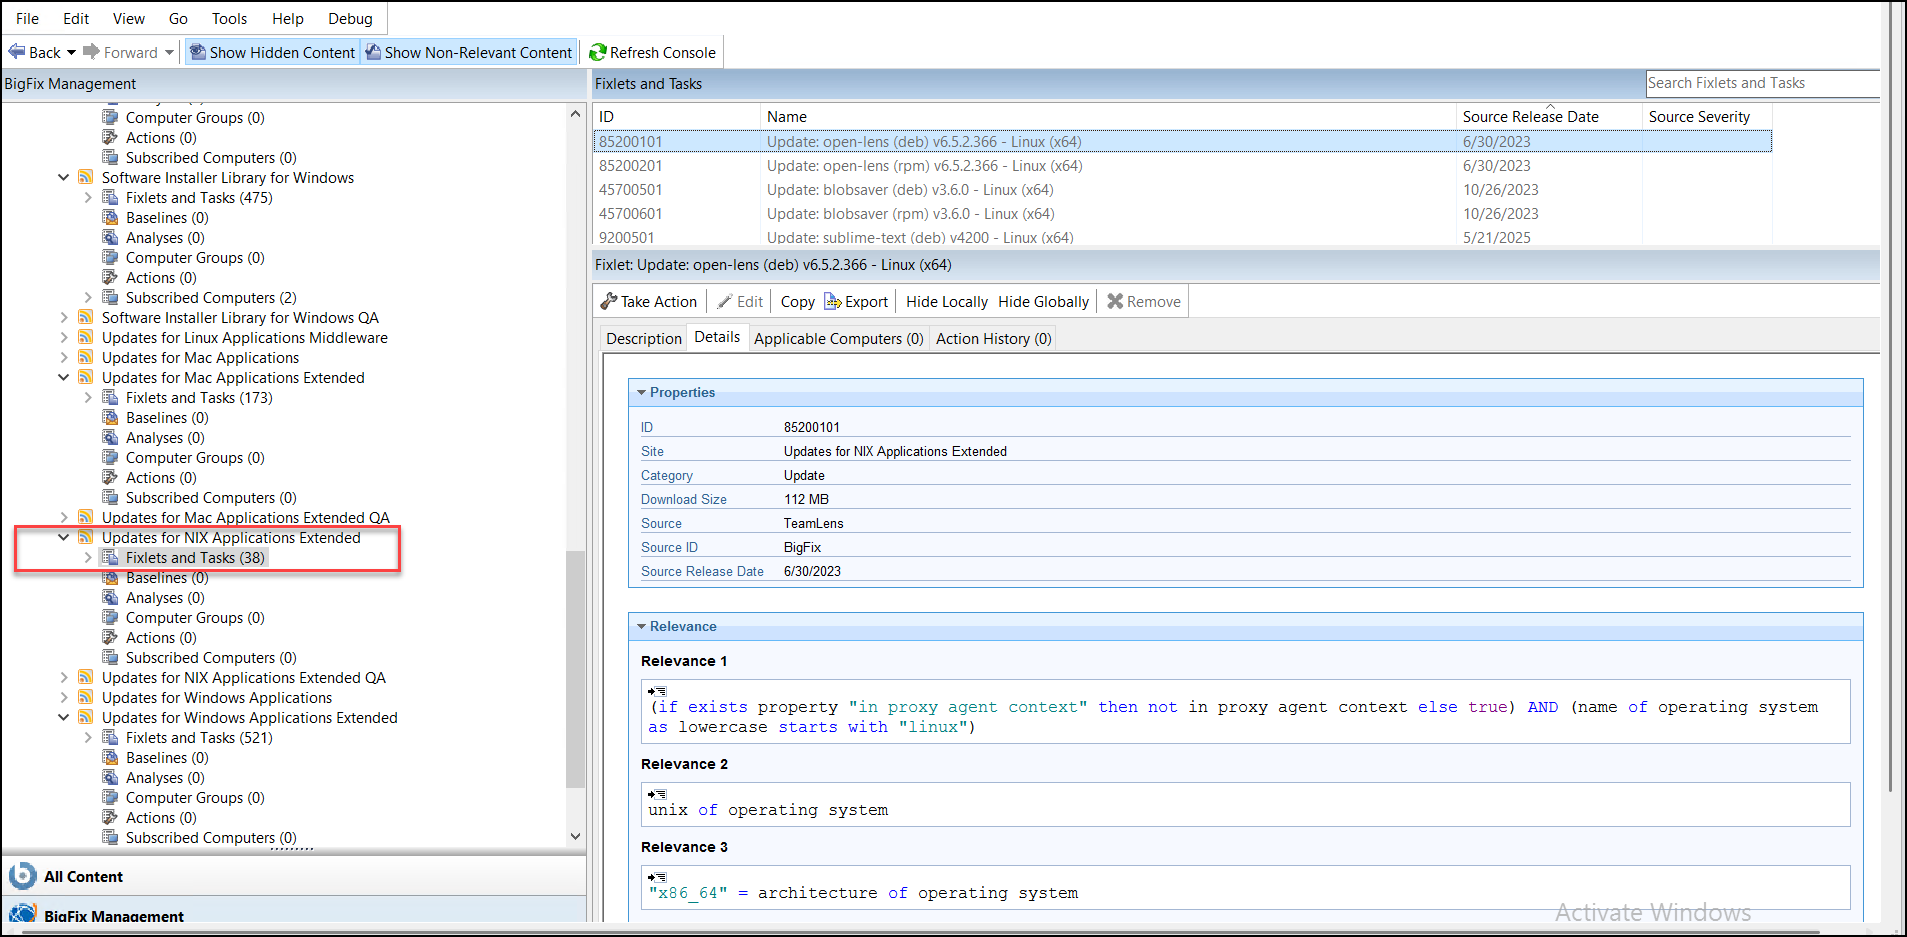Click the icon beside Analyses under NIX Applications Extended

pyautogui.click(x=110, y=597)
